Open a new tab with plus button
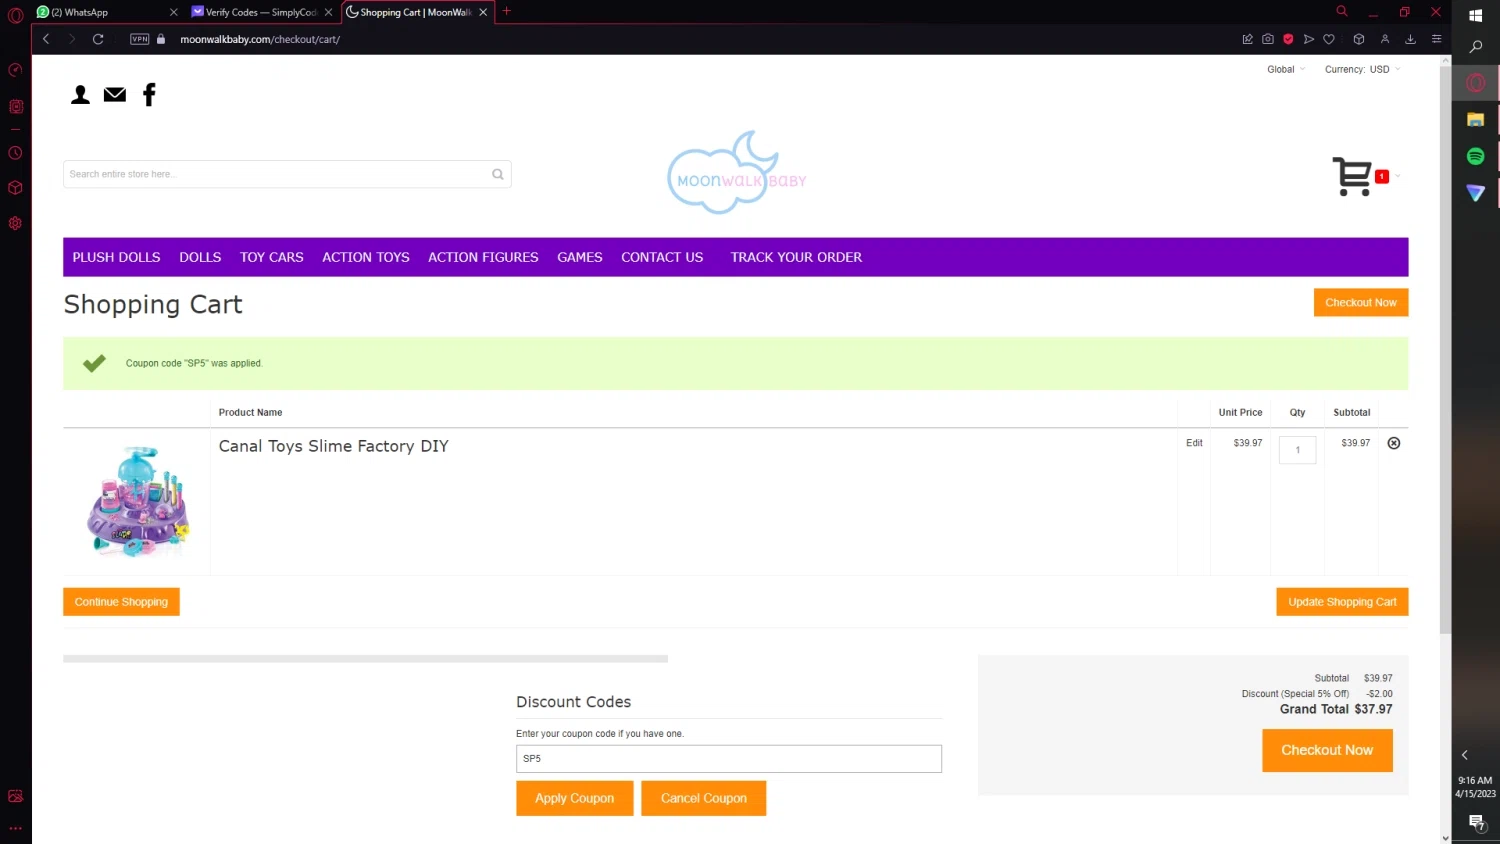The image size is (1500, 844). click(506, 11)
